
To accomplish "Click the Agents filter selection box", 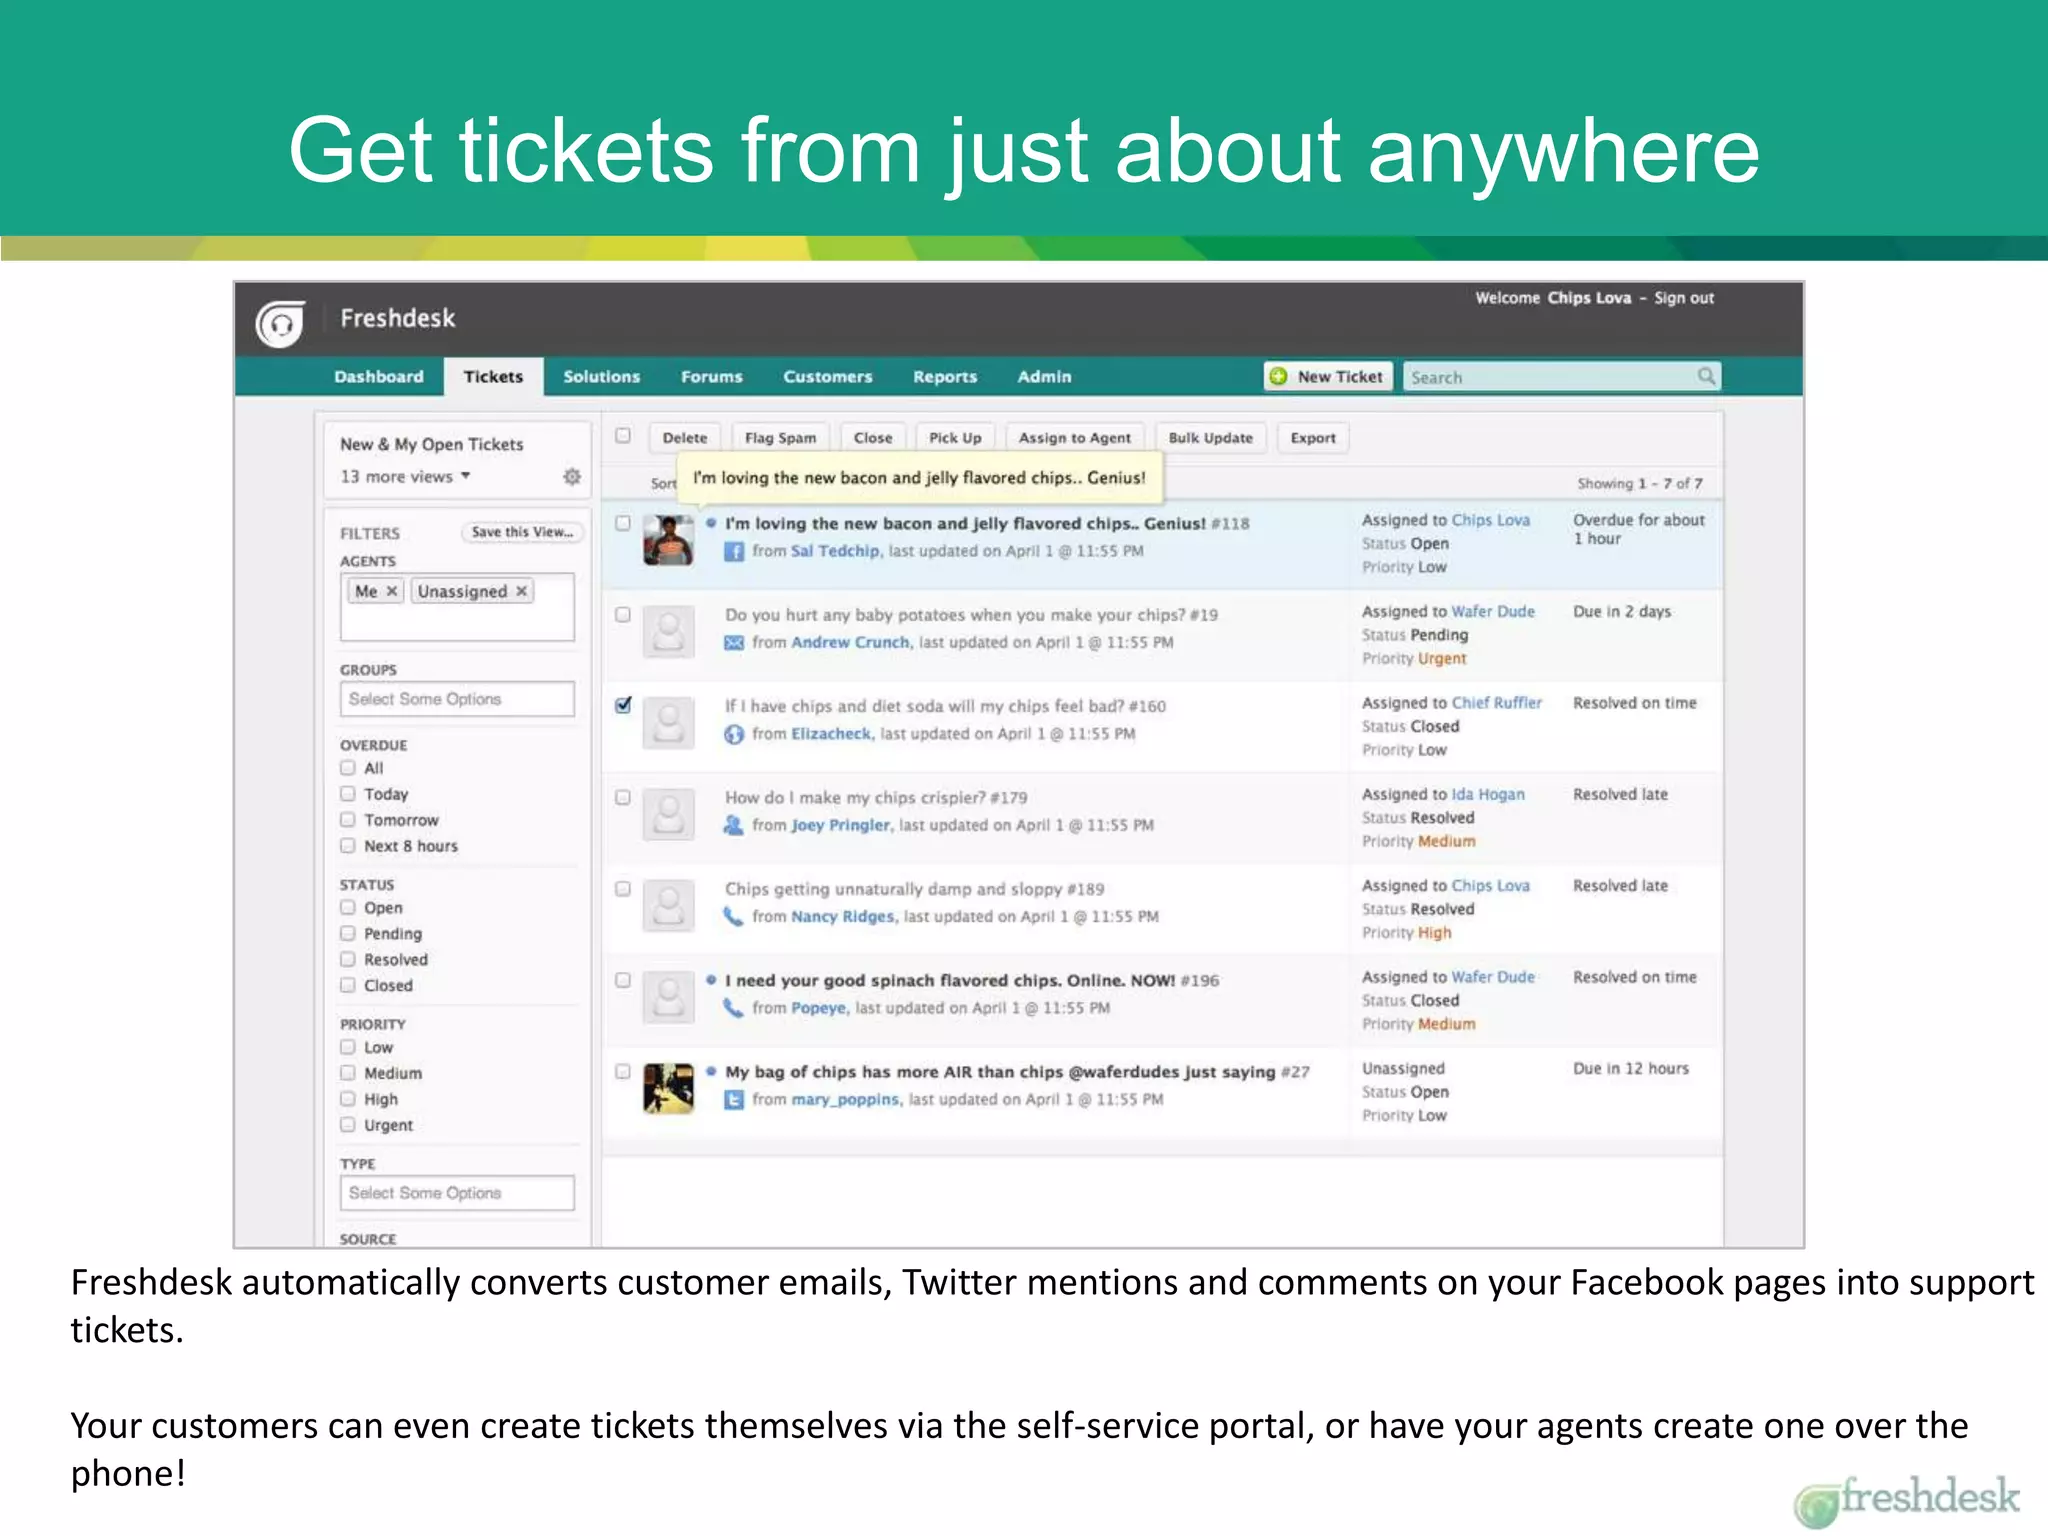I will click(457, 607).
